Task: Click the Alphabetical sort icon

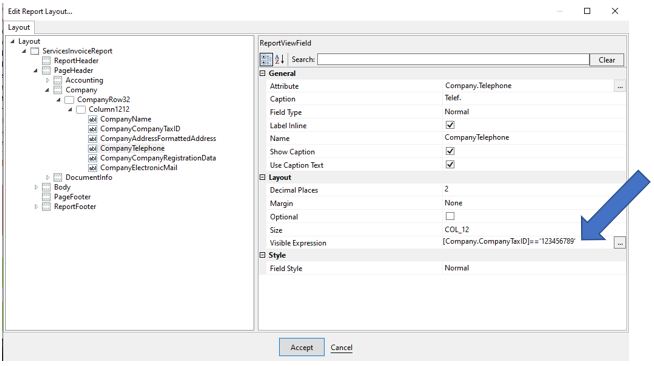Action: [x=279, y=60]
